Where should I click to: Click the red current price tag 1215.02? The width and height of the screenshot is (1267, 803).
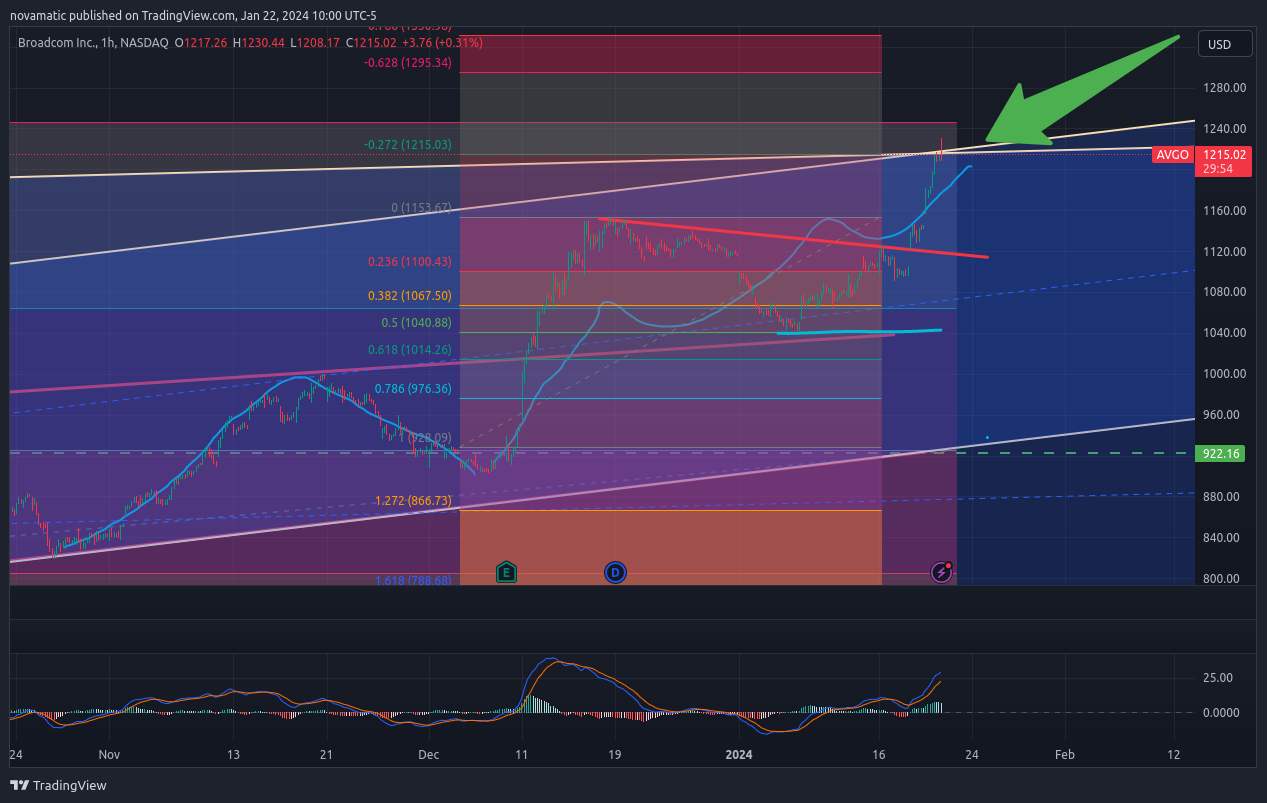(x=1224, y=155)
